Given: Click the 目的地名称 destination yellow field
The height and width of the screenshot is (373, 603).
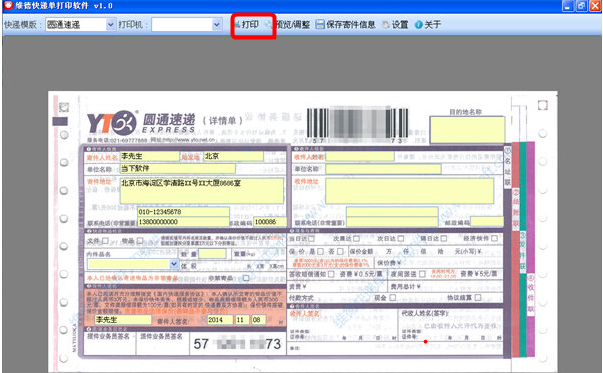Looking at the screenshot, I should pyautogui.click(x=467, y=130).
